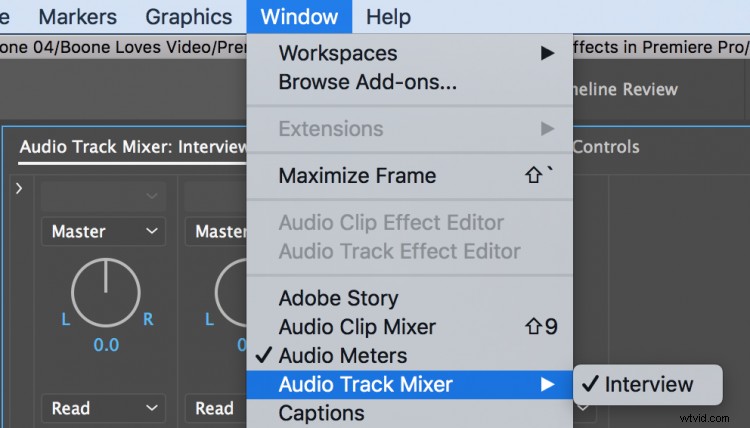Screen dimensions: 750x428
Task: Open second track's Master output dropdown
Action: 216,231
